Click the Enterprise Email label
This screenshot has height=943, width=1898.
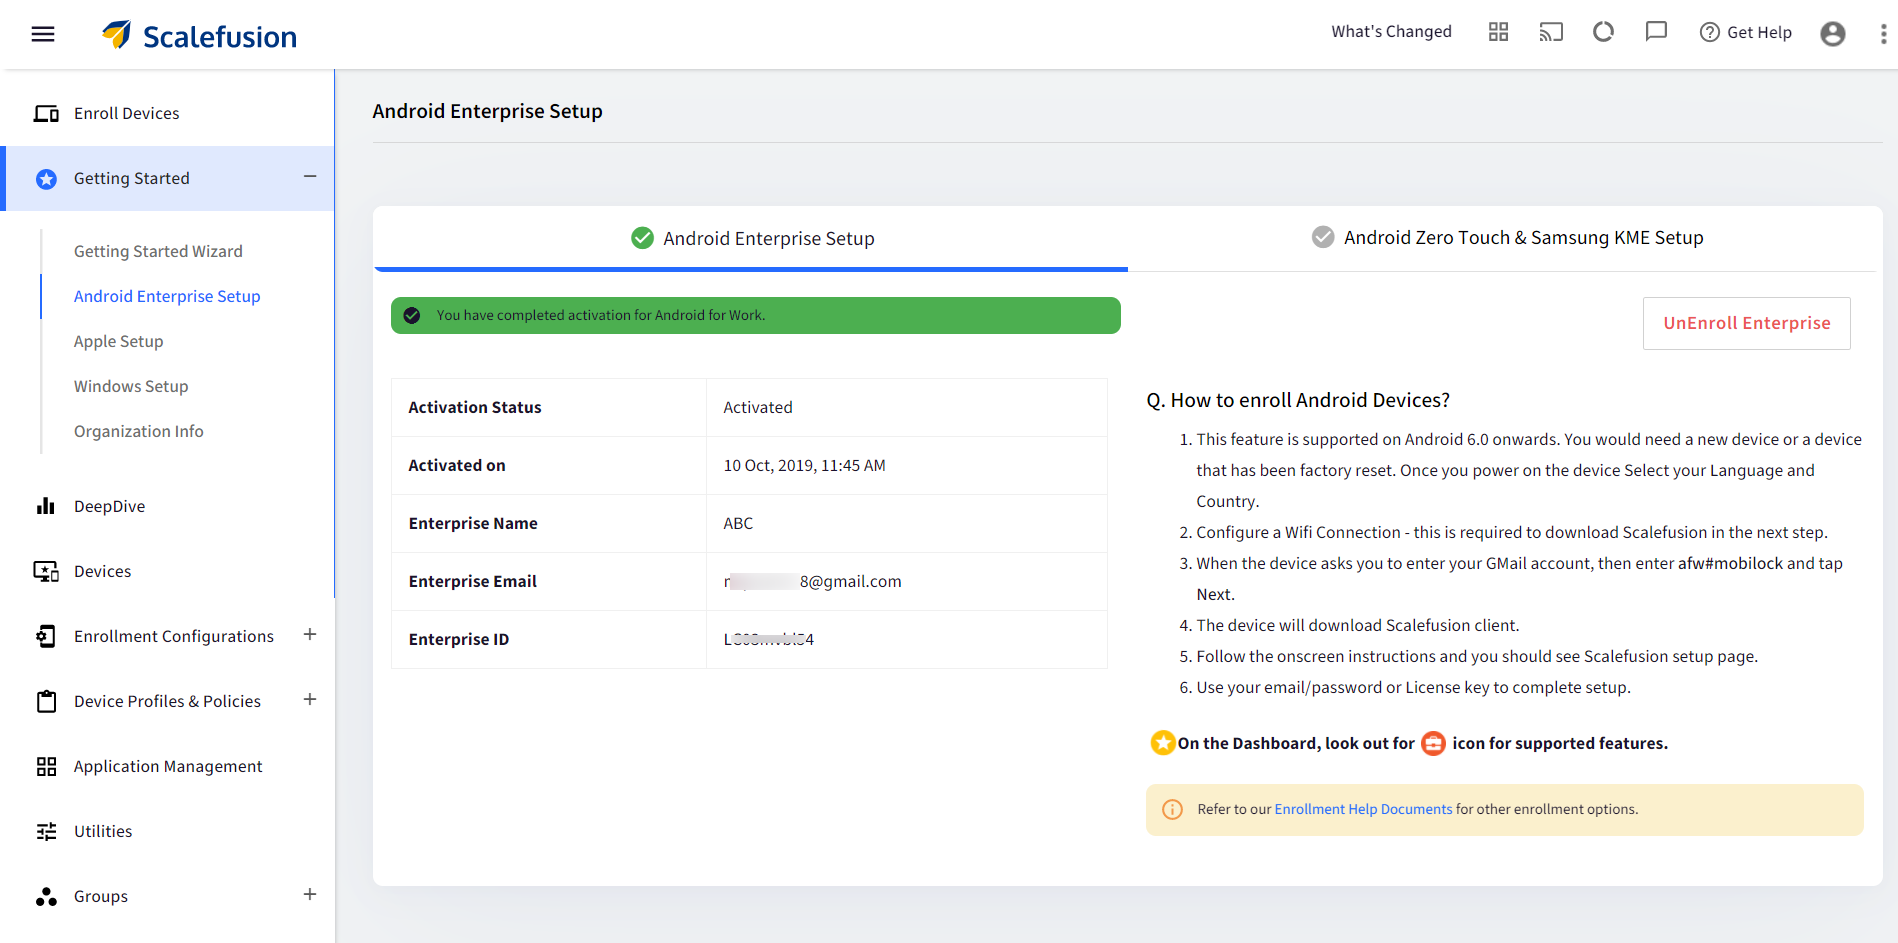tap(472, 581)
